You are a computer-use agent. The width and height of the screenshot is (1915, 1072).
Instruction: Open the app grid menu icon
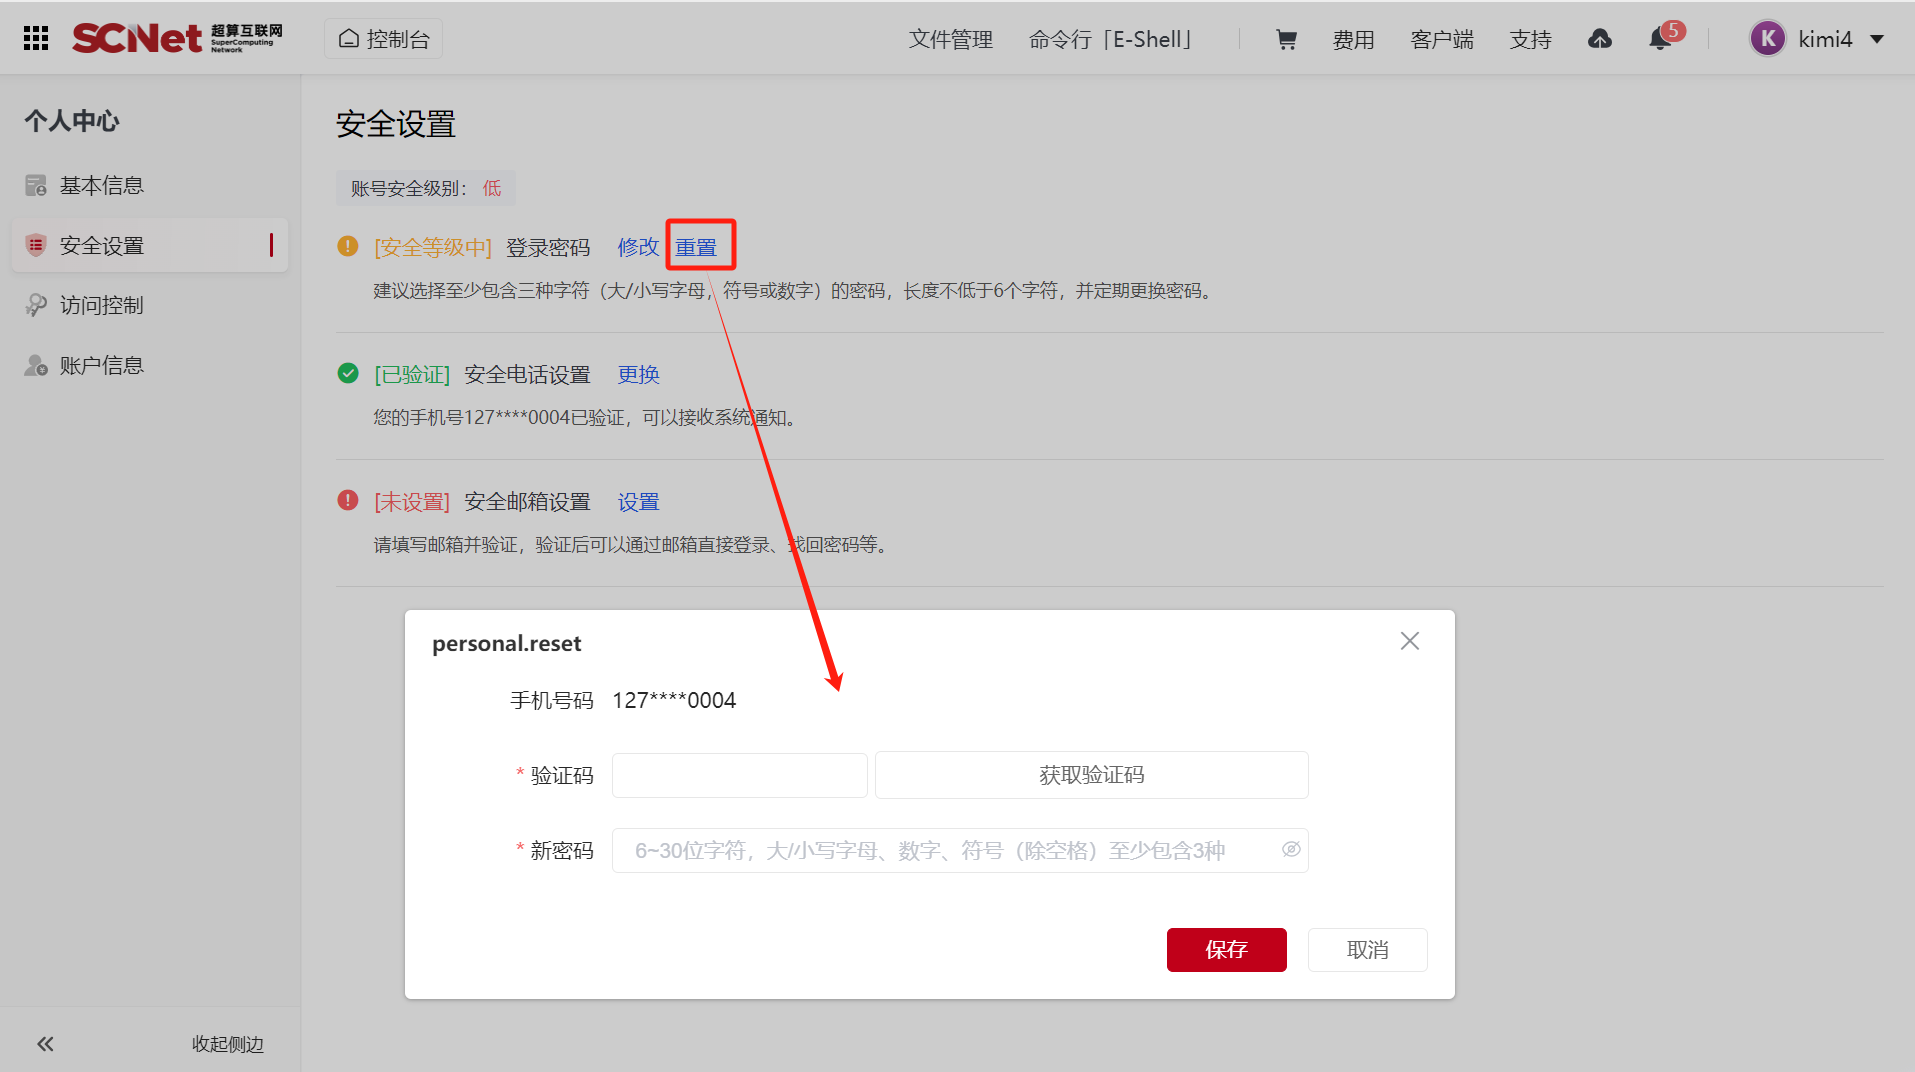tap(36, 38)
